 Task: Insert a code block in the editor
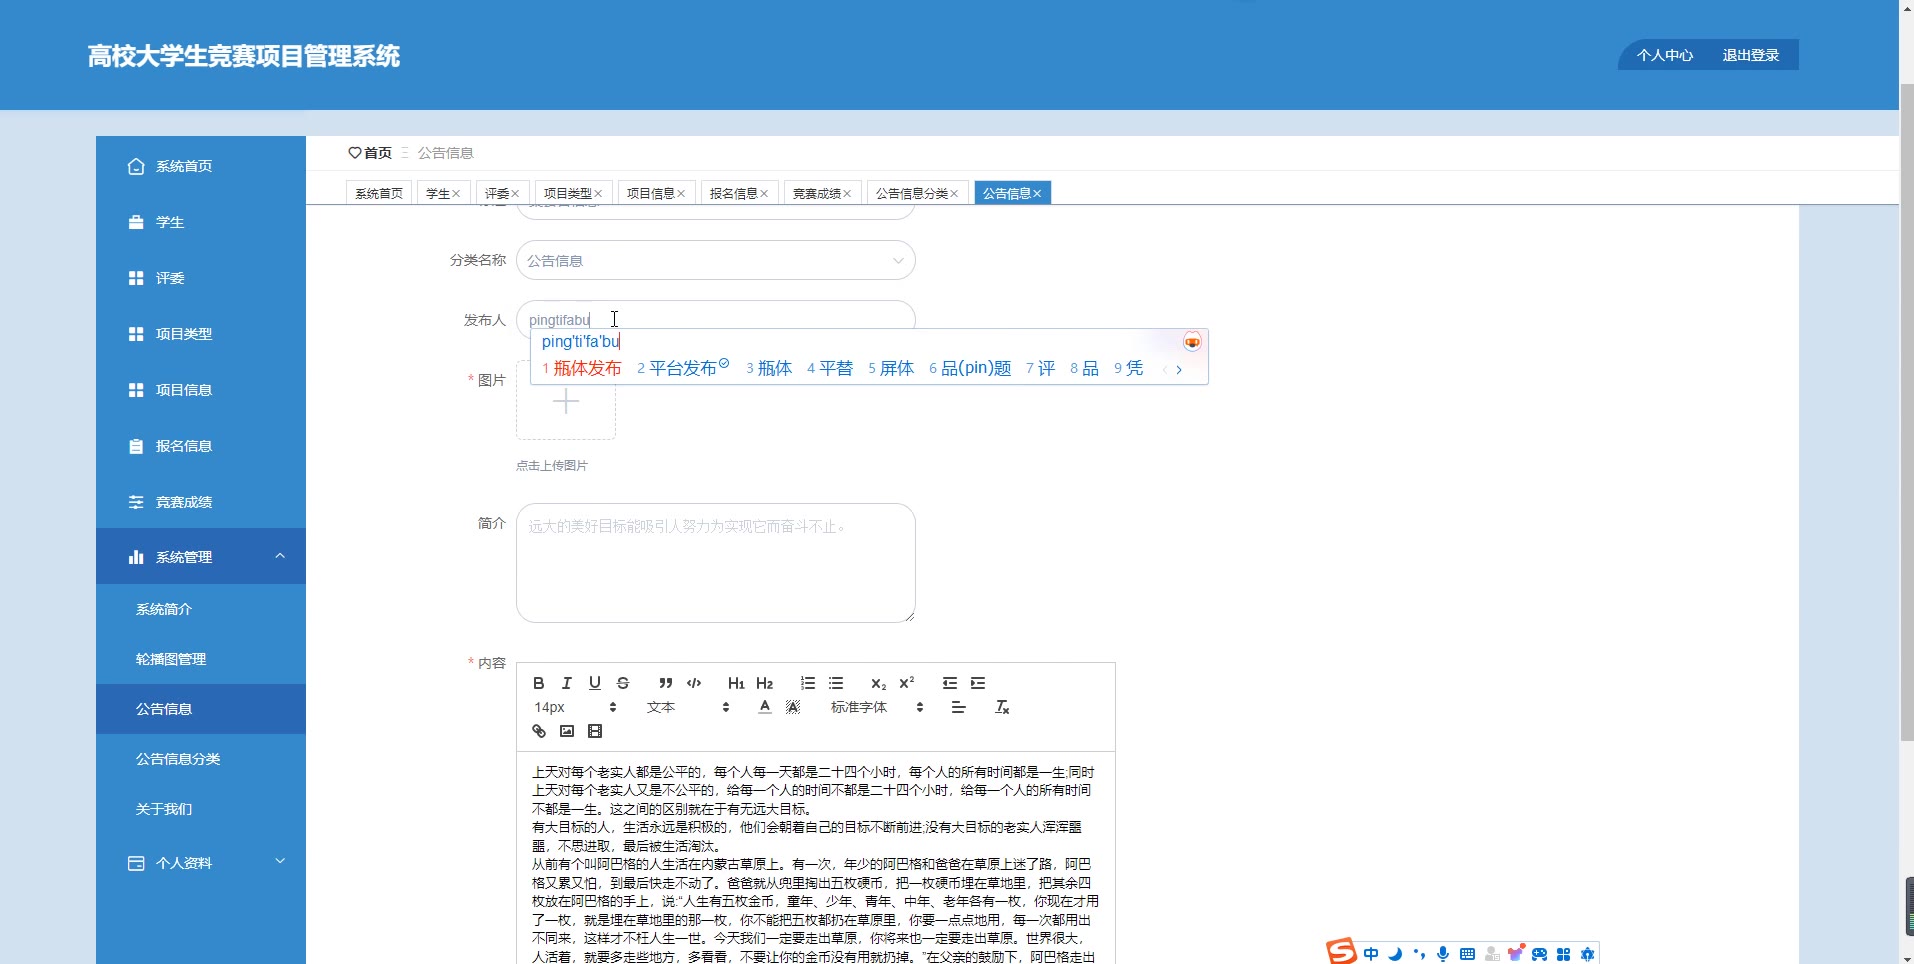coord(694,683)
